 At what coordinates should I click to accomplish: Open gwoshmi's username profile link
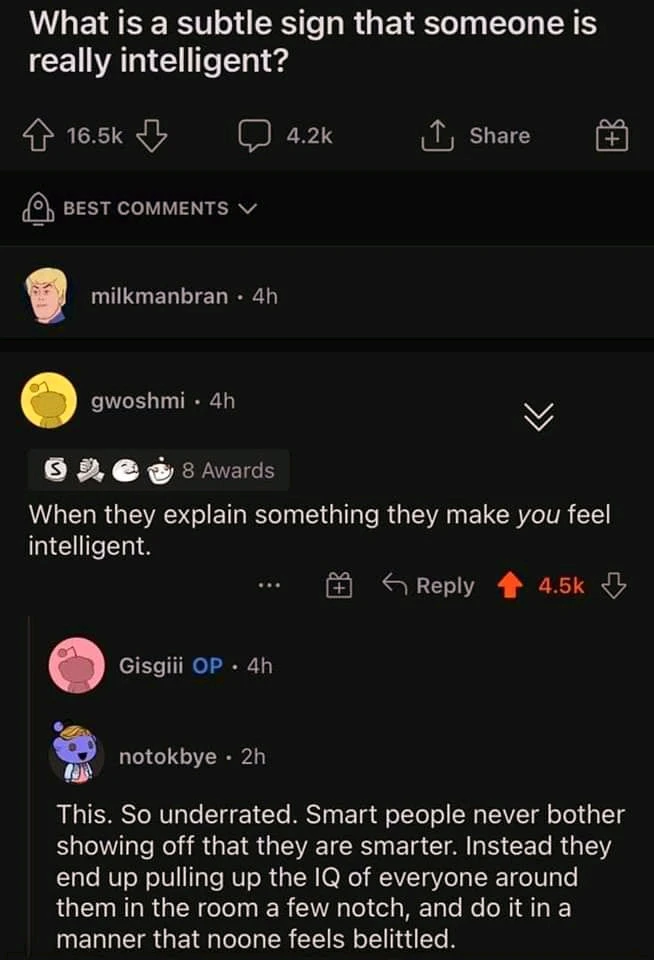(x=138, y=401)
